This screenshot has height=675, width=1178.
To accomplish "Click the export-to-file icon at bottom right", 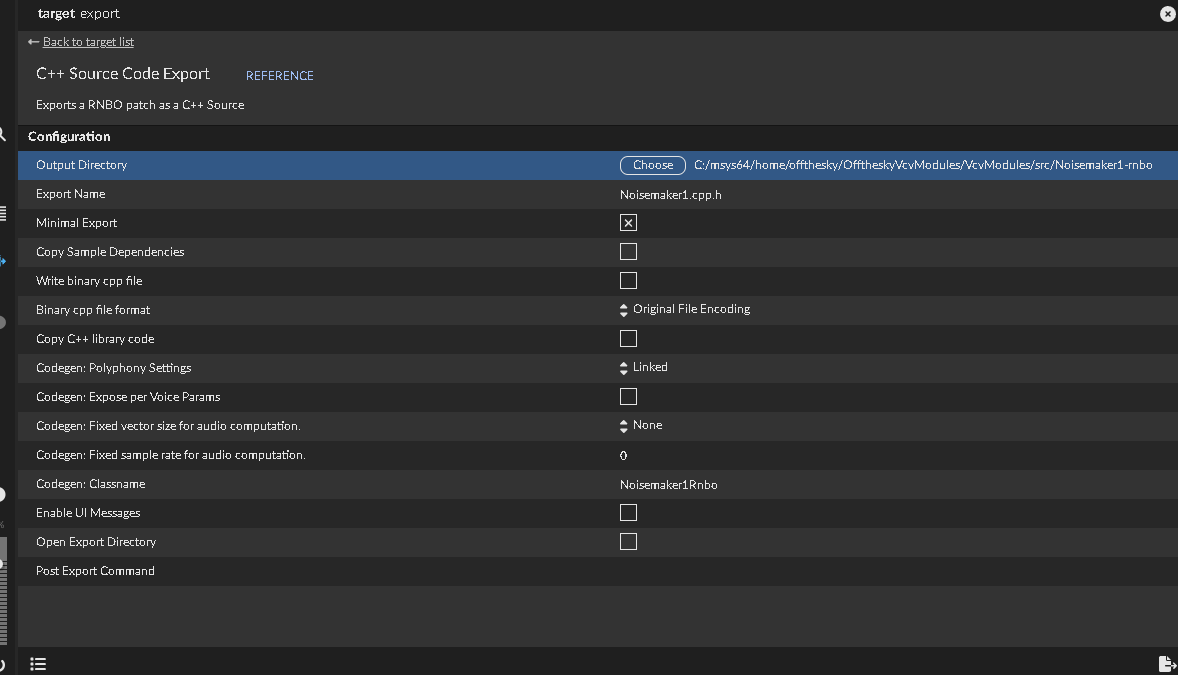I will (x=1165, y=664).
